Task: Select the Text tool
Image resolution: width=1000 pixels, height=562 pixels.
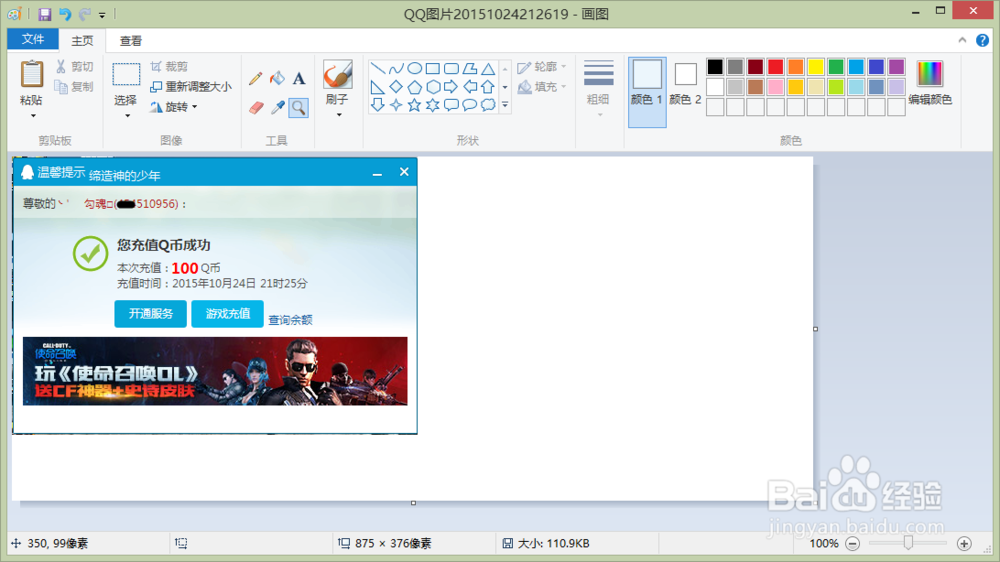Action: pyautogui.click(x=298, y=78)
